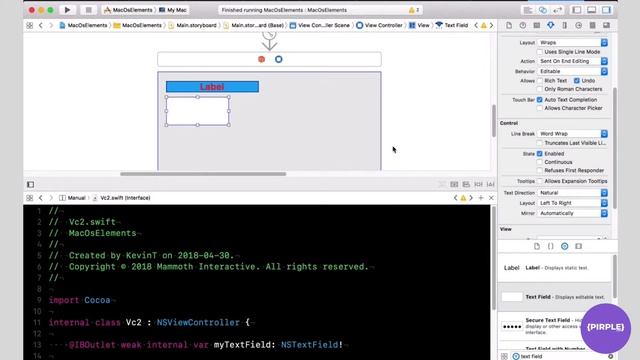Open the Layout Wraps dropdown

point(573,42)
